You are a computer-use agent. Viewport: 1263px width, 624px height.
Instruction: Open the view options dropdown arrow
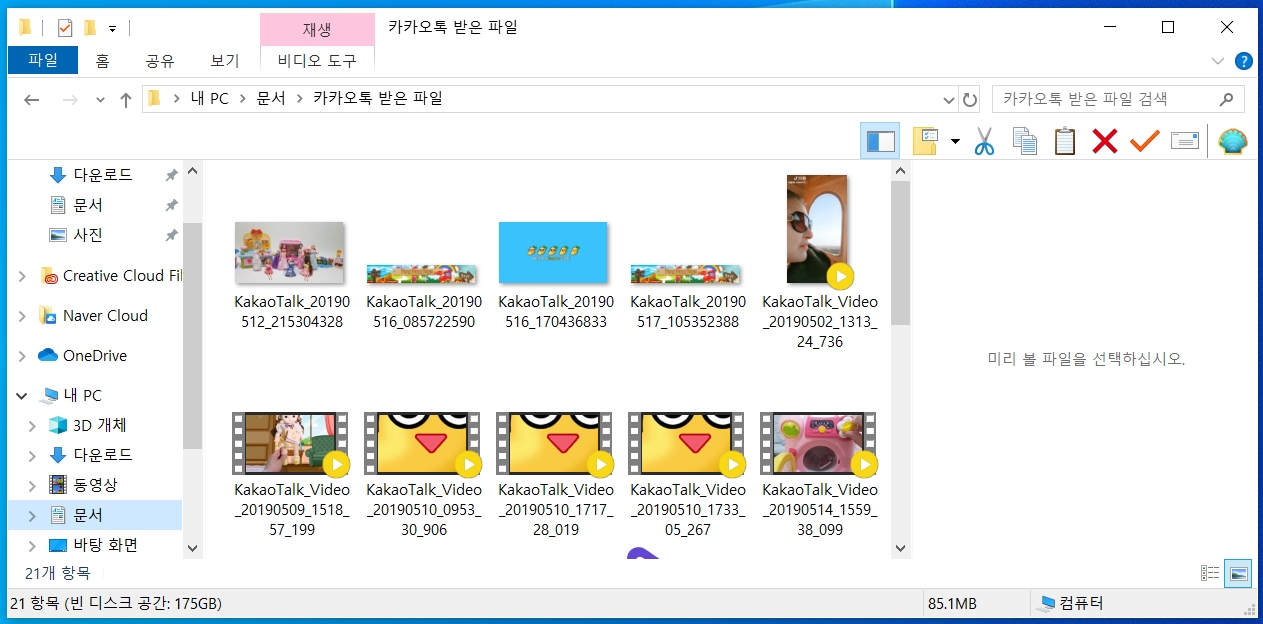[955, 142]
